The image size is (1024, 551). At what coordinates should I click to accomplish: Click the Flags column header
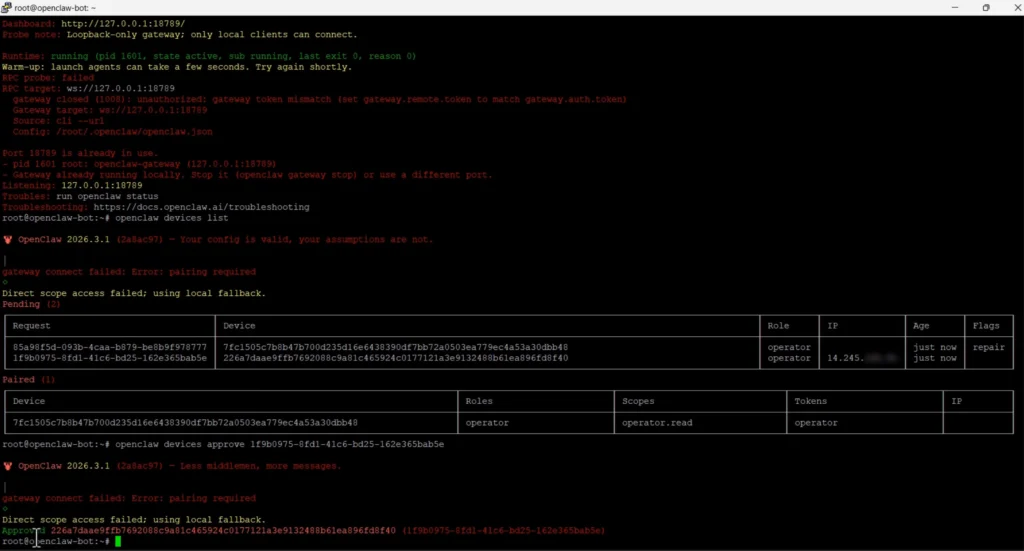pos(984,326)
